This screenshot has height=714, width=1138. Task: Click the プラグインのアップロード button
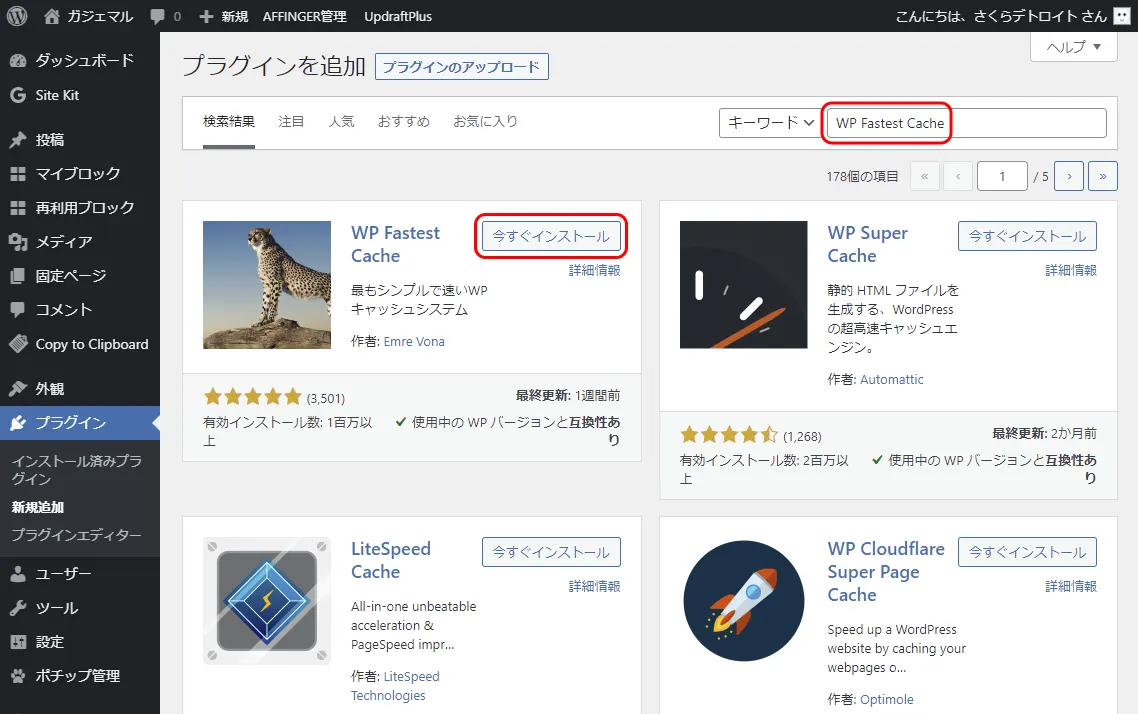(x=462, y=67)
